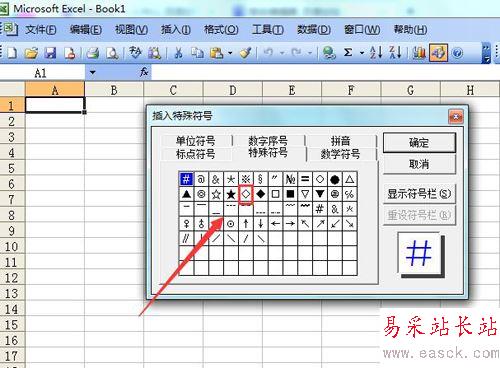Image resolution: width=500 pixels, height=368 pixels.
Task: Close the 插入特殊符号 dialog
Action: point(456,117)
